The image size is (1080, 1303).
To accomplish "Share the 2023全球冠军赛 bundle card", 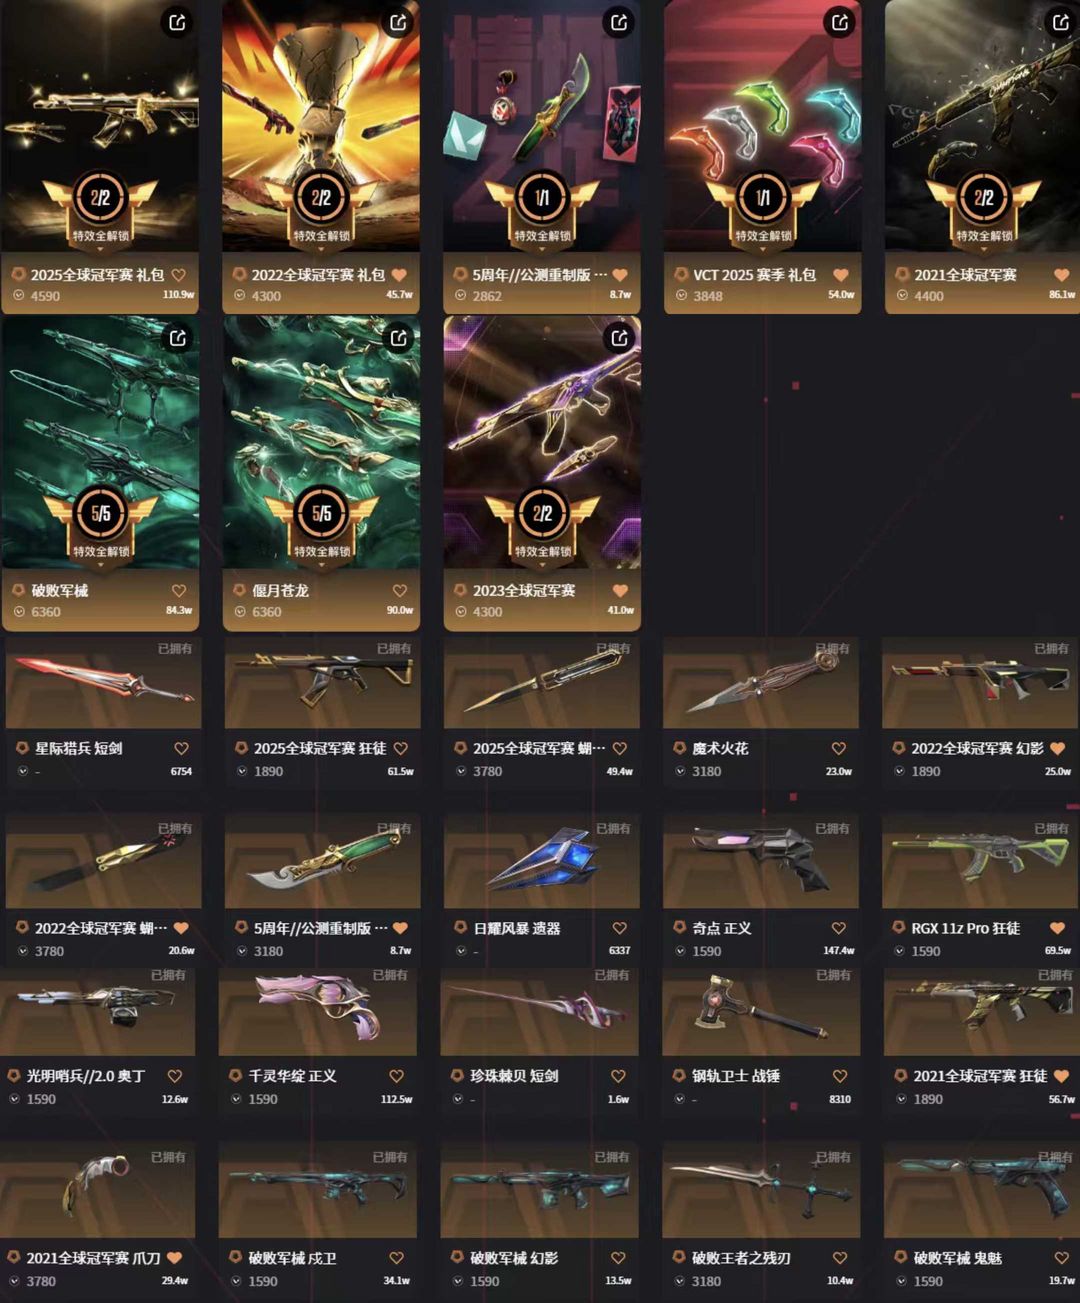I will click(619, 338).
